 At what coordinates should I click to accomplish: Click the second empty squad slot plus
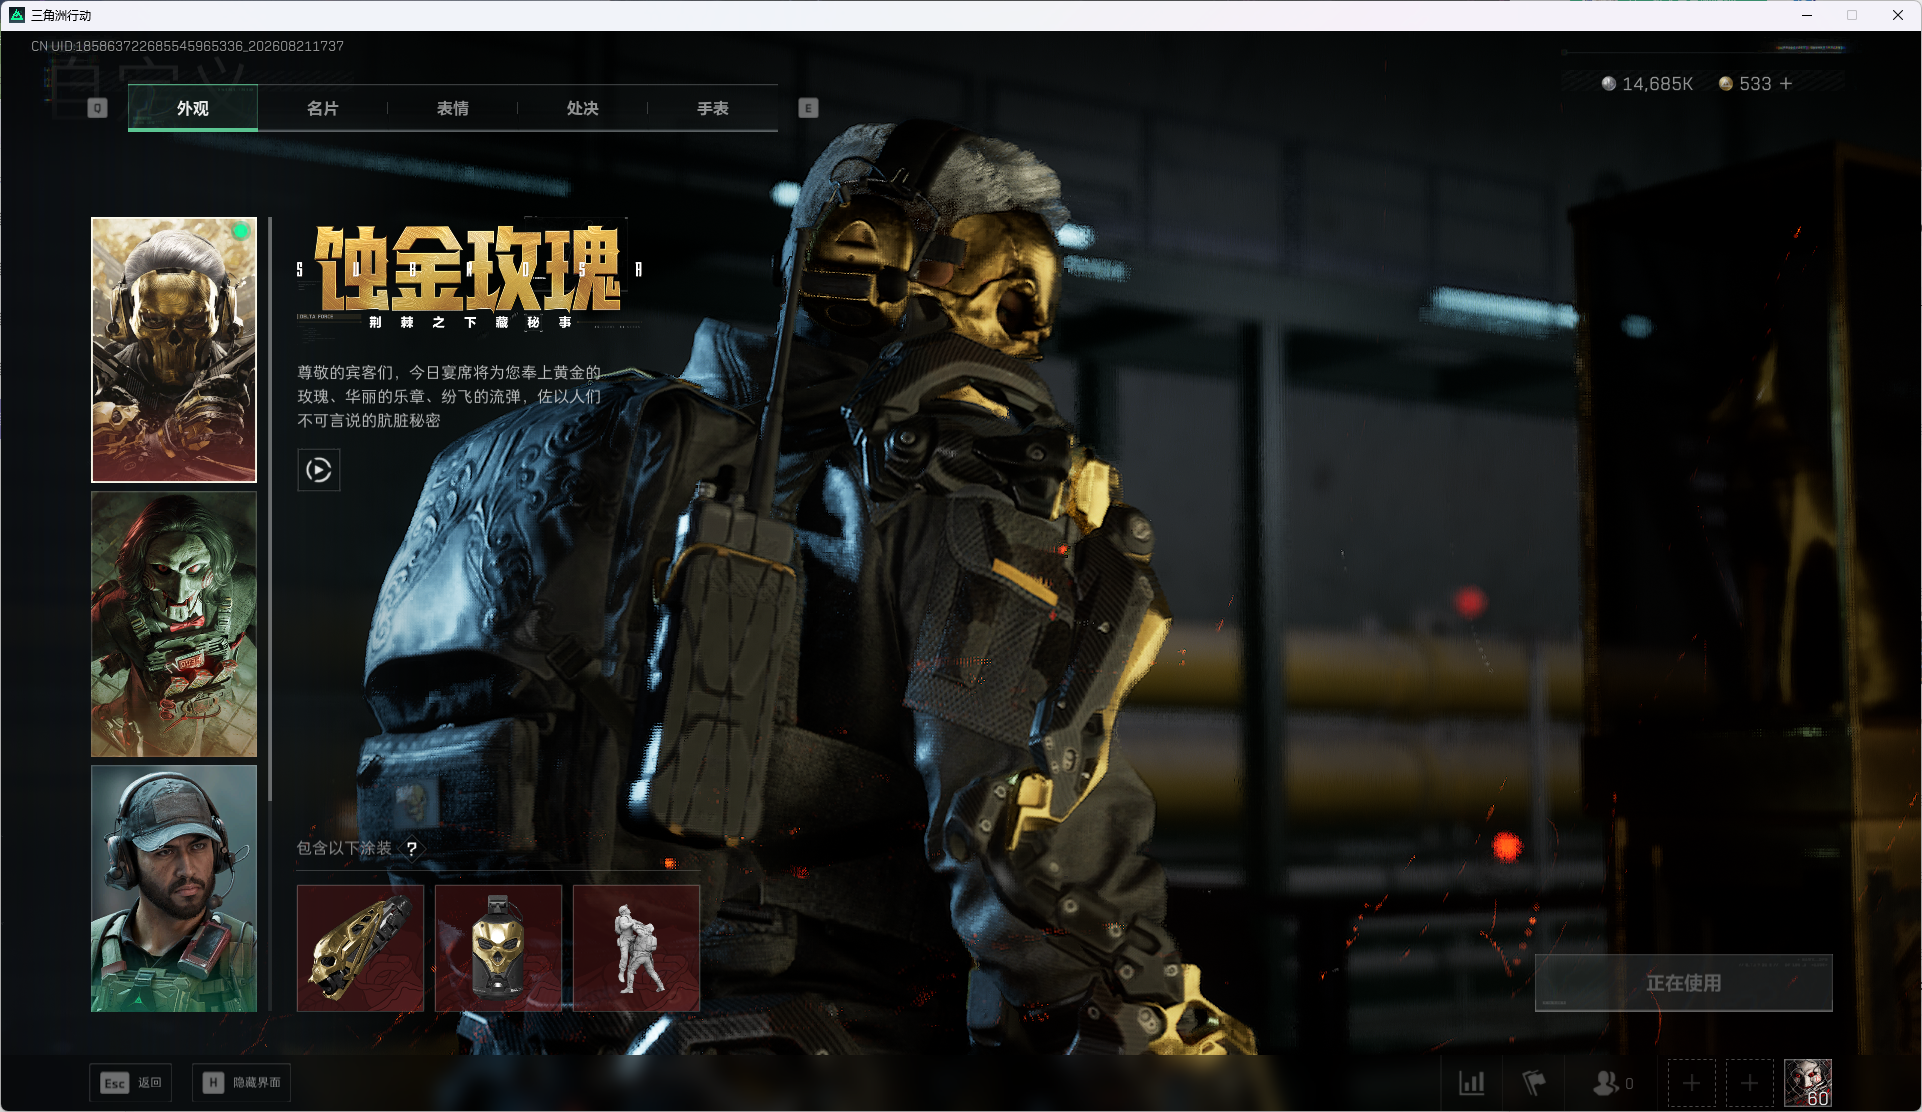pos(1750,1083)
